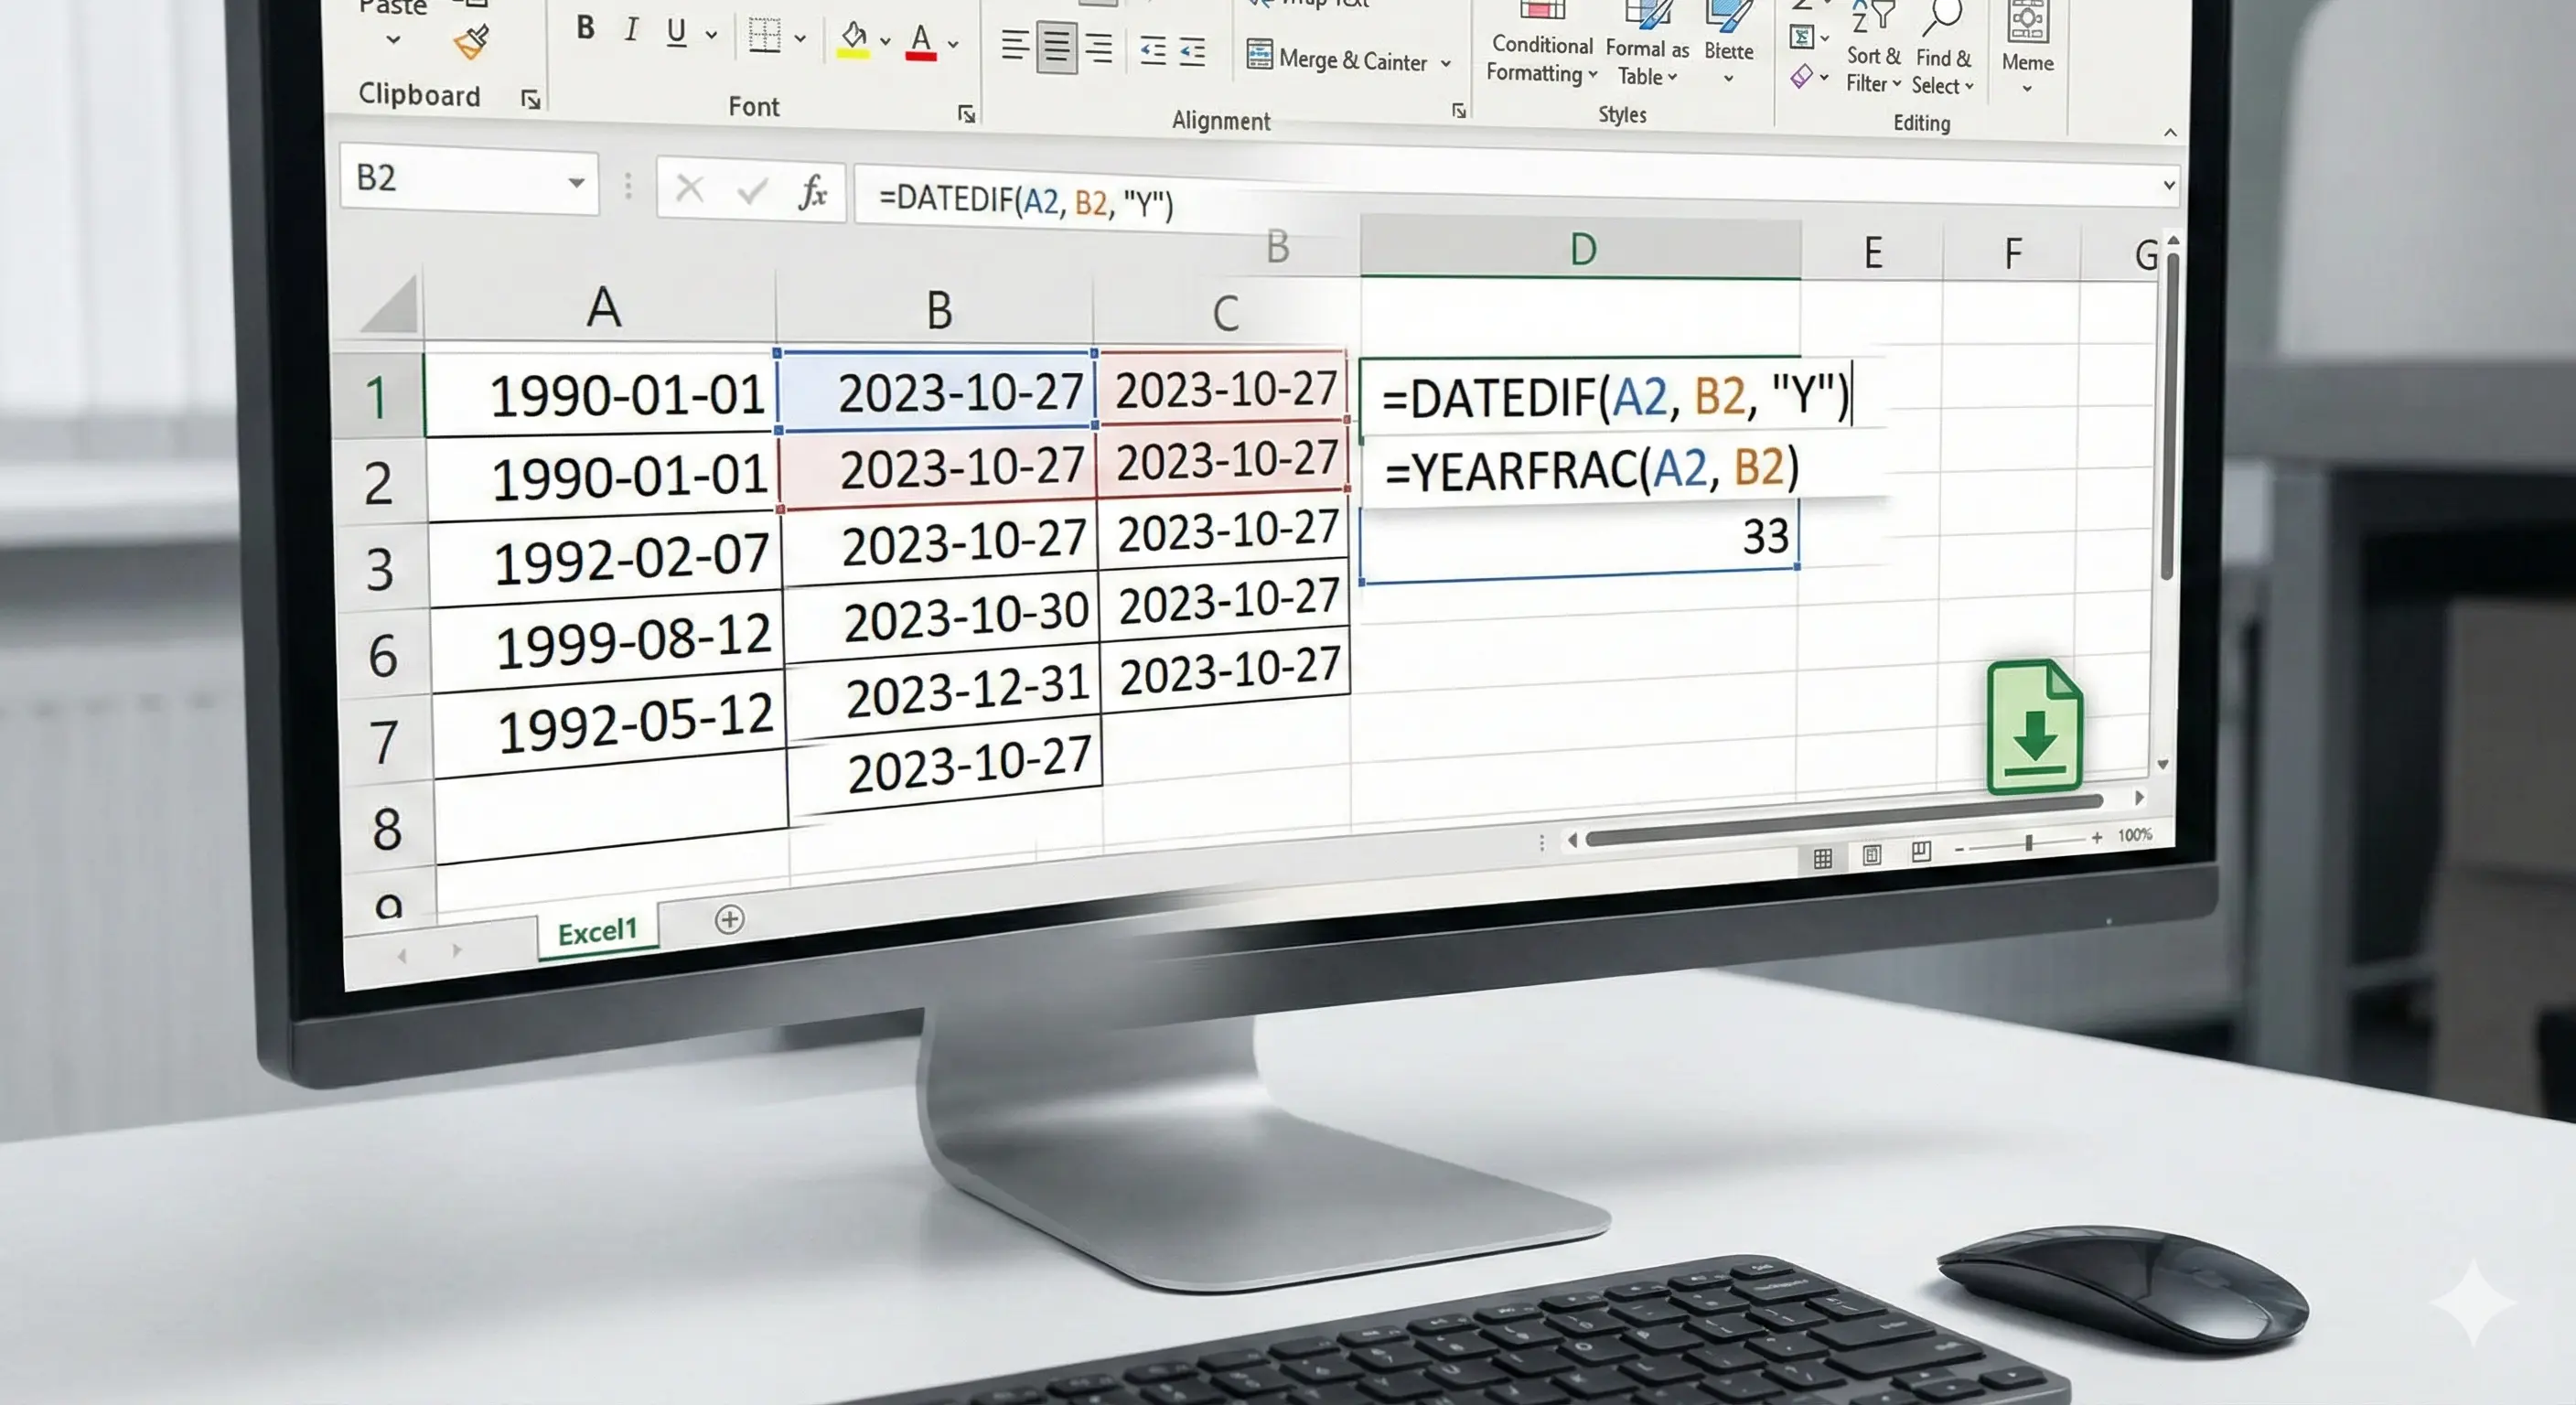Apply underline formatting
Image resolution: width=2576 pixels, height=1405 pixels.
[675, 32]
